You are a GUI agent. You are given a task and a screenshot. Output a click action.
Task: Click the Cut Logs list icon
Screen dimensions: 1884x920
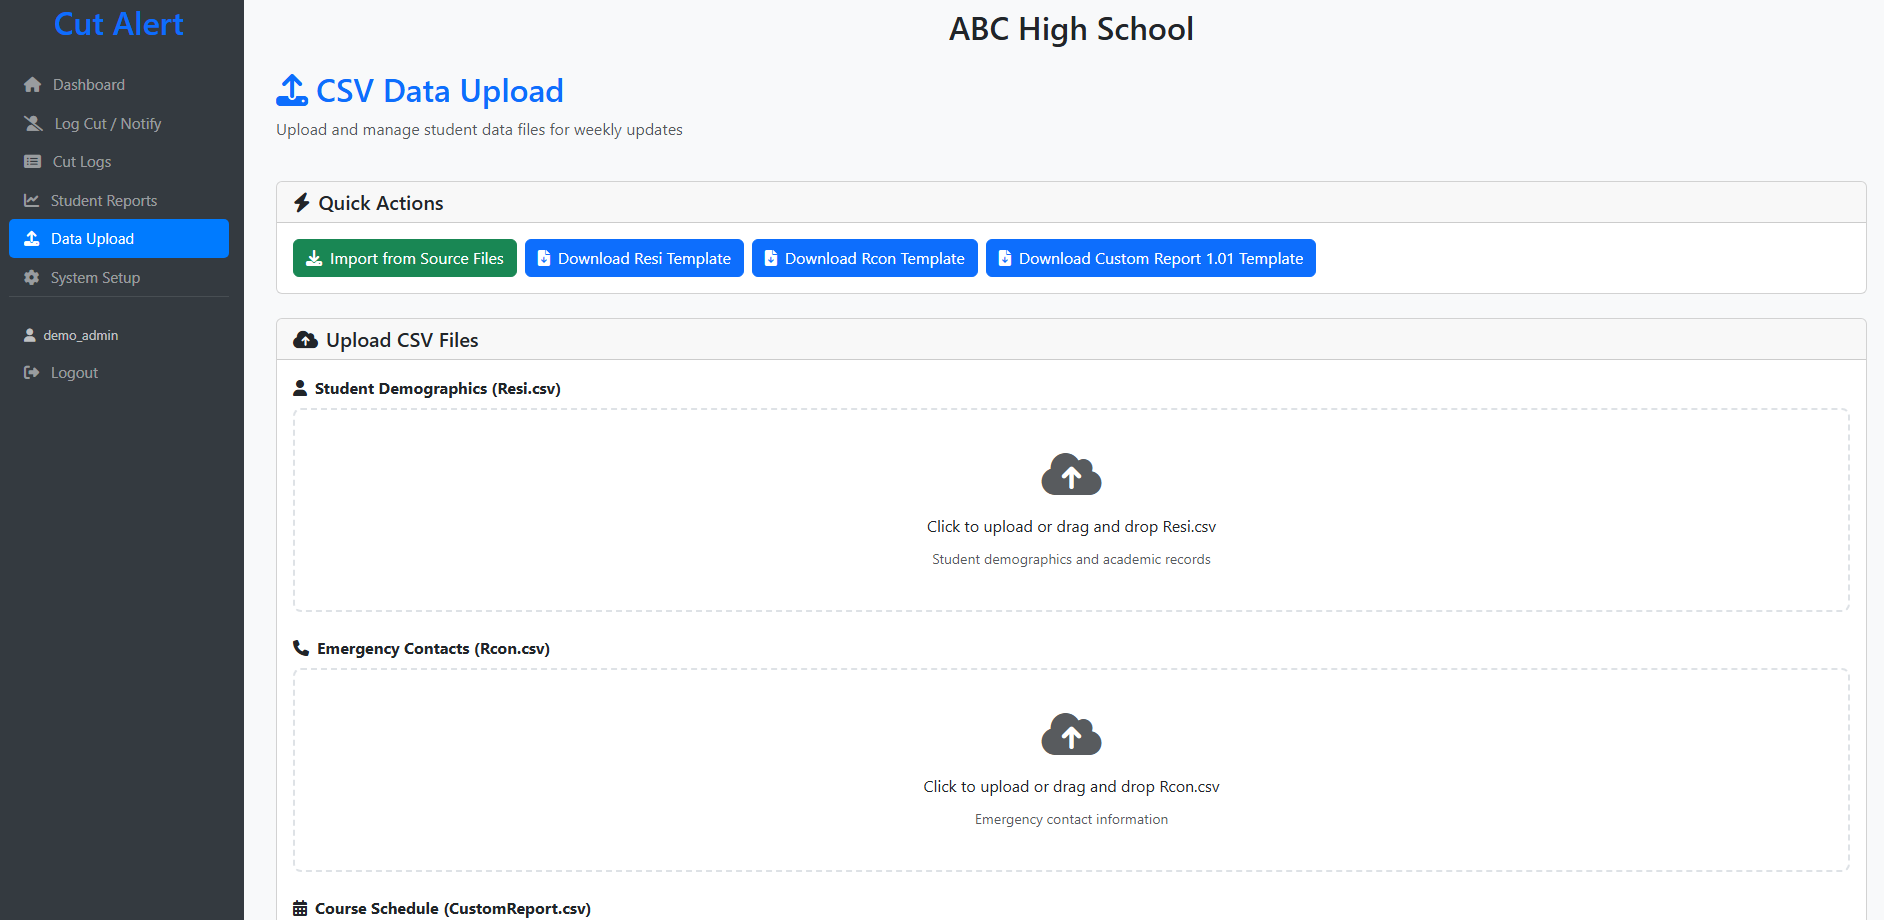[33, 162]
